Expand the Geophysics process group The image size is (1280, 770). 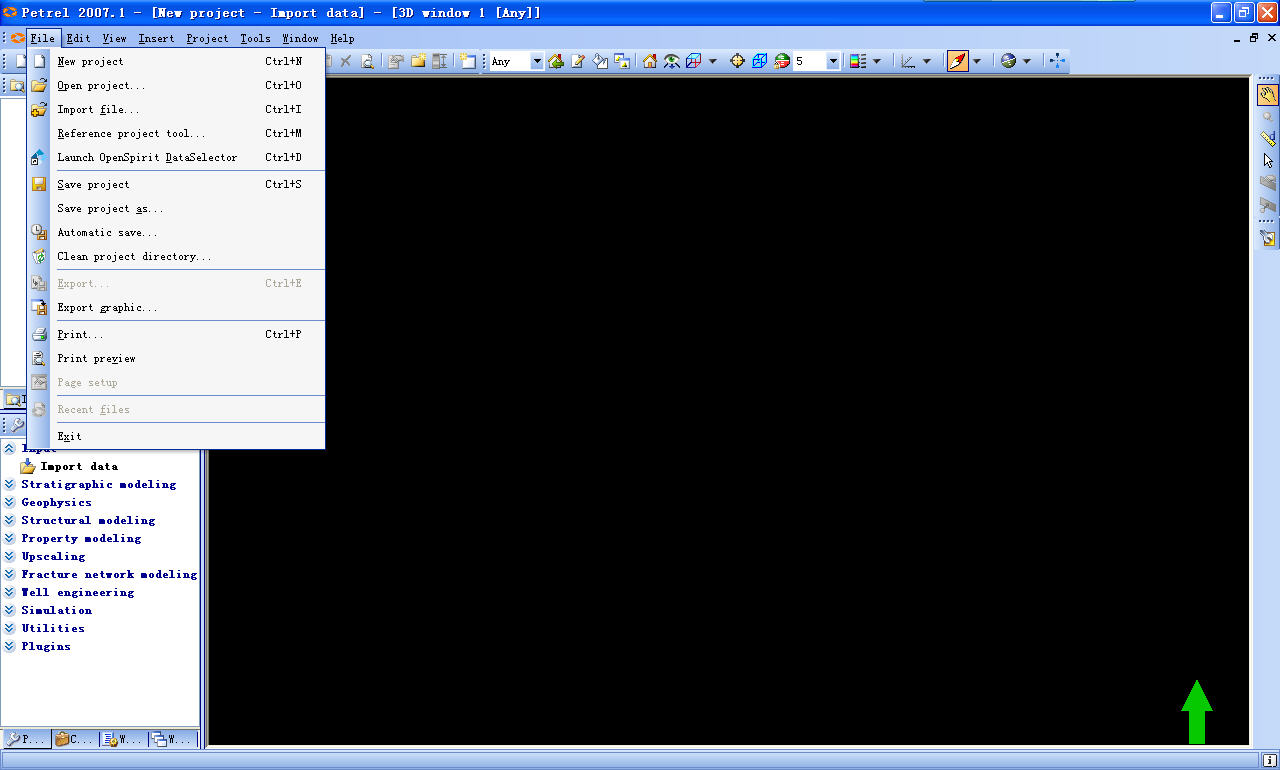(9, 502)
